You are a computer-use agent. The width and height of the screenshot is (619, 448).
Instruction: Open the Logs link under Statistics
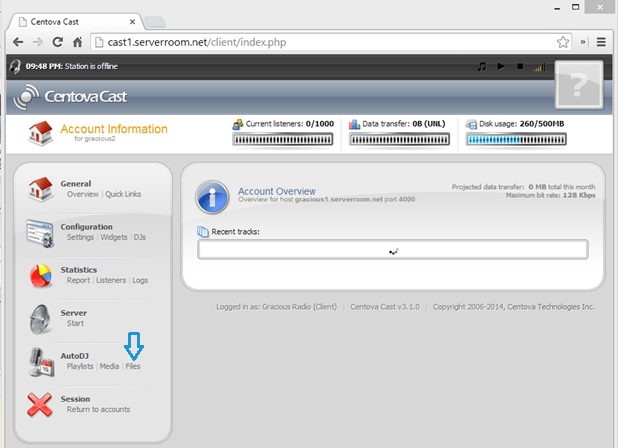point(140,280)
